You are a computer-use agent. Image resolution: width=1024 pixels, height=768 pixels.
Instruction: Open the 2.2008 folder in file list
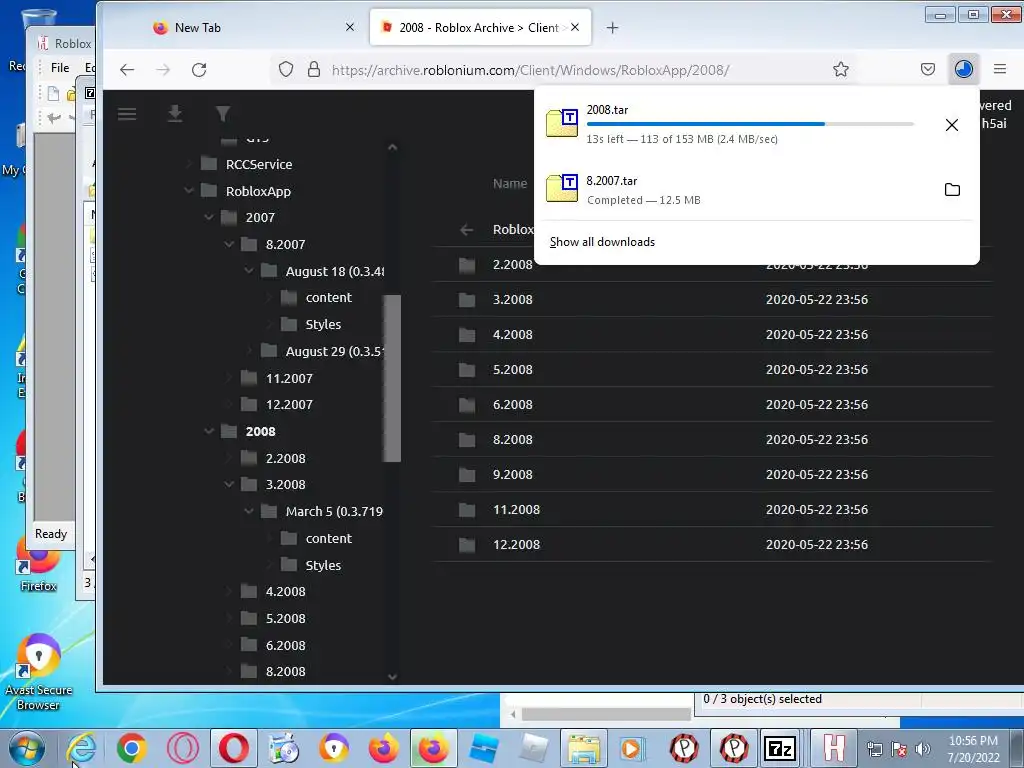coord(513,264)
